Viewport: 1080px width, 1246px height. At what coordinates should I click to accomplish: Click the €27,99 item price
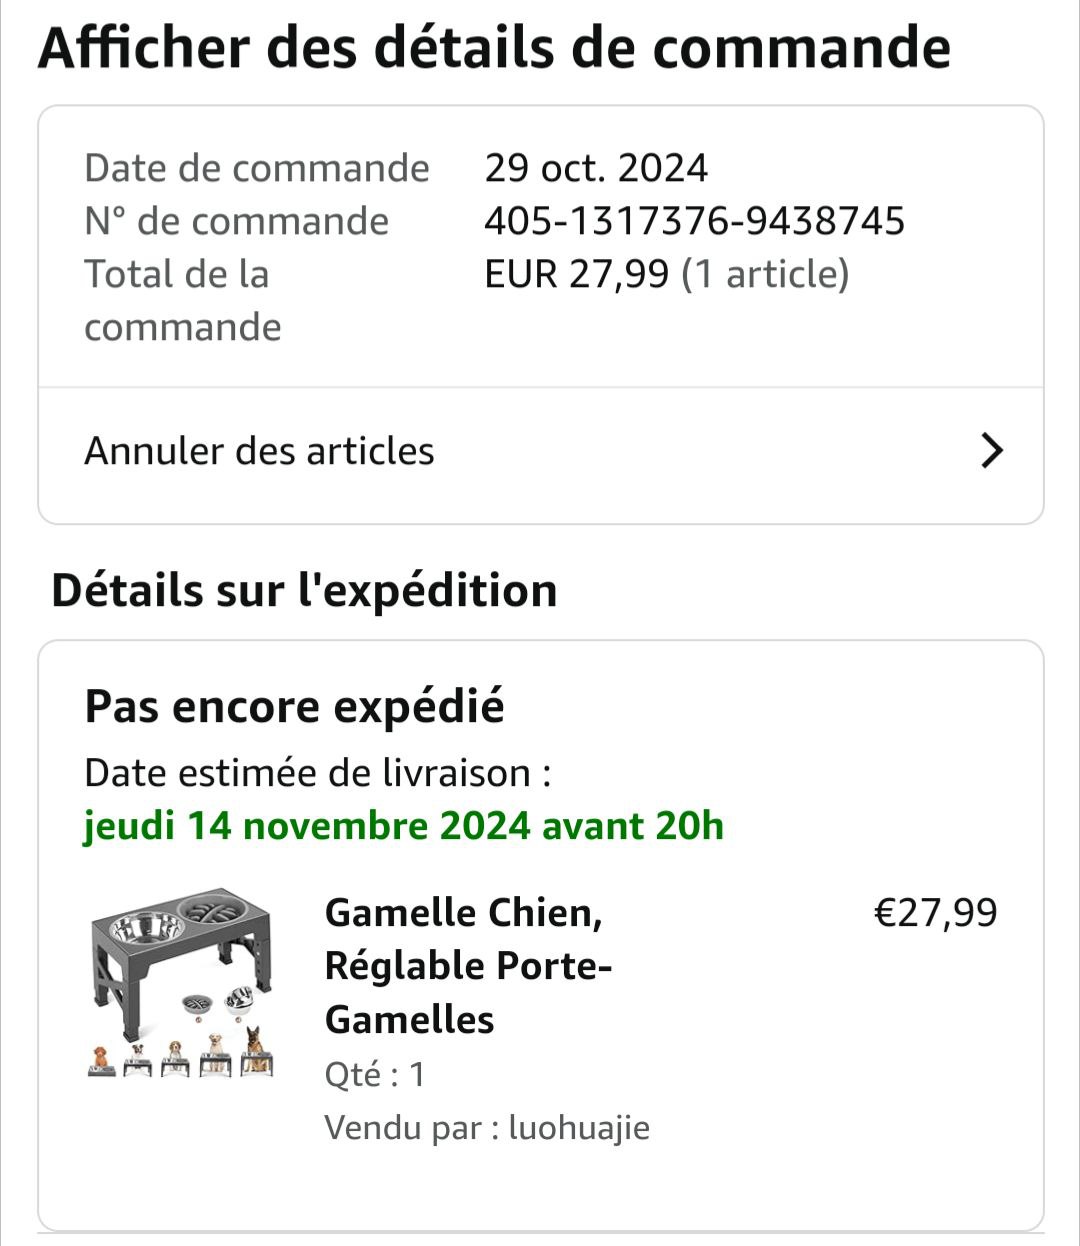coord(935,913)
